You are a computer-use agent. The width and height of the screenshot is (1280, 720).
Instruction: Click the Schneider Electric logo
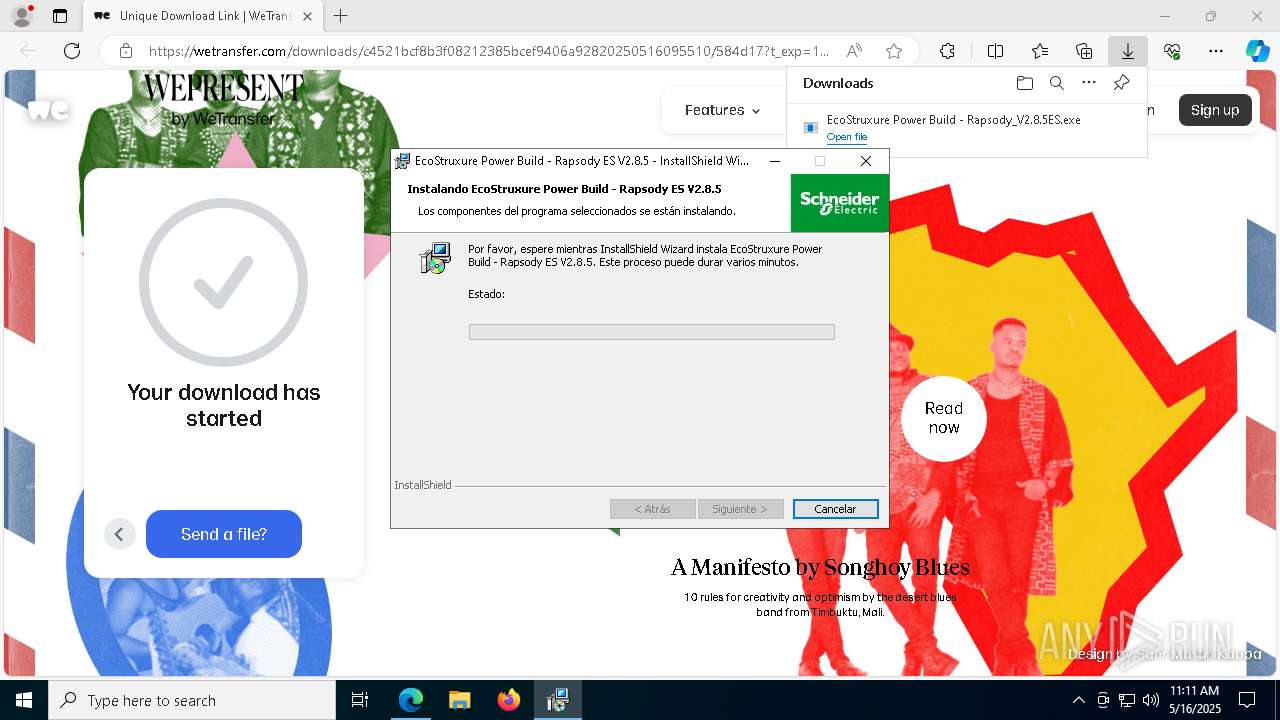839,203
